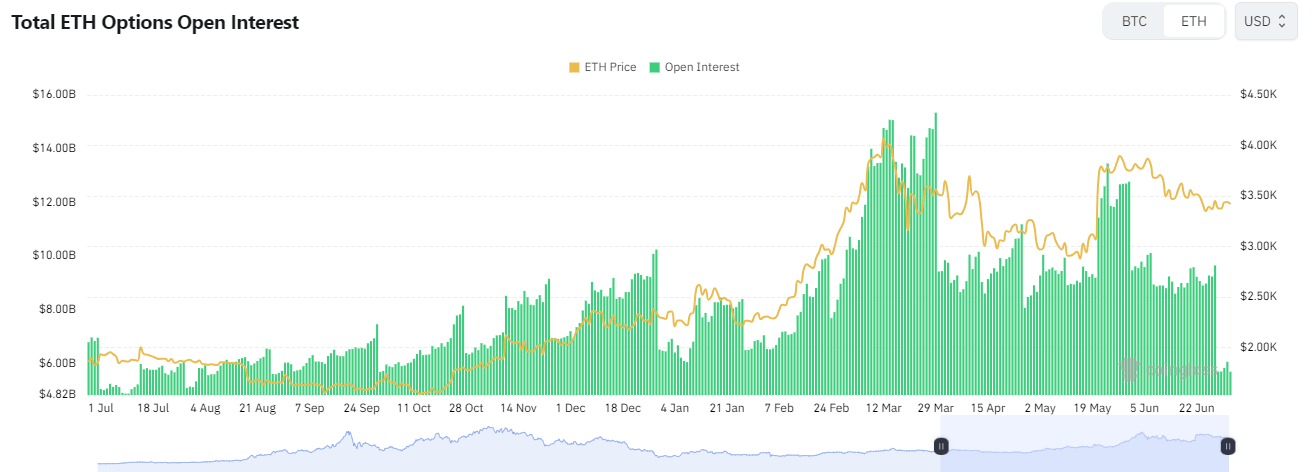
Task: Click the highlighted range in the navigator
Action: click(1084, 446)
